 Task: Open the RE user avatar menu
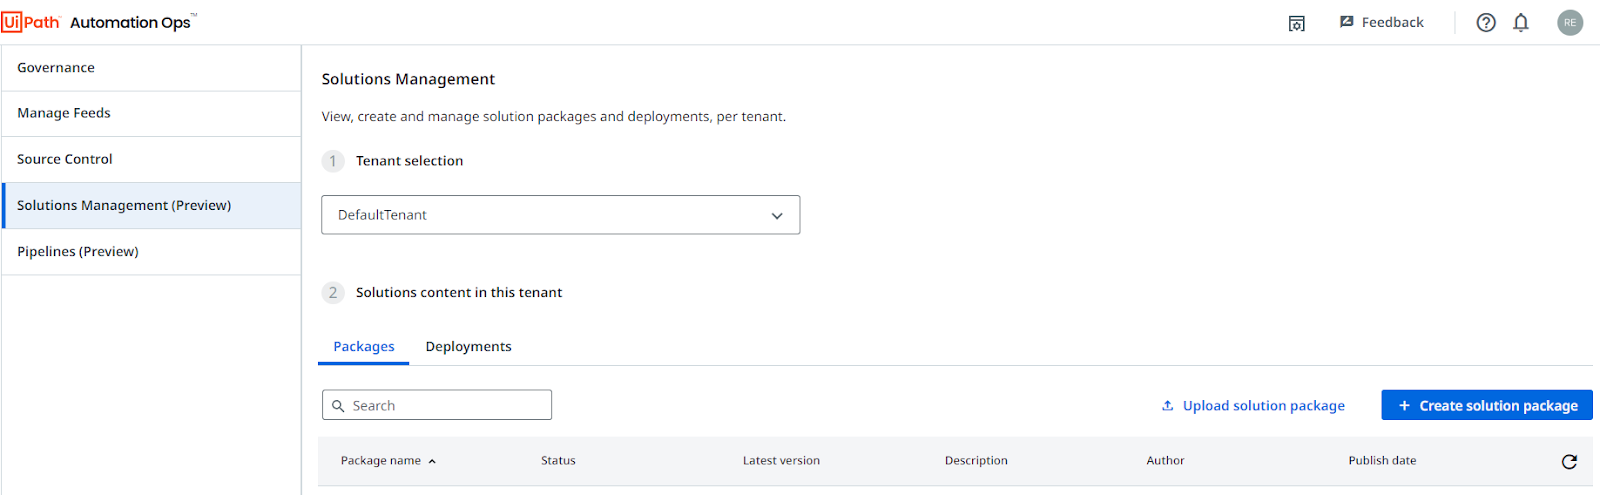(x=1570, y=22)
